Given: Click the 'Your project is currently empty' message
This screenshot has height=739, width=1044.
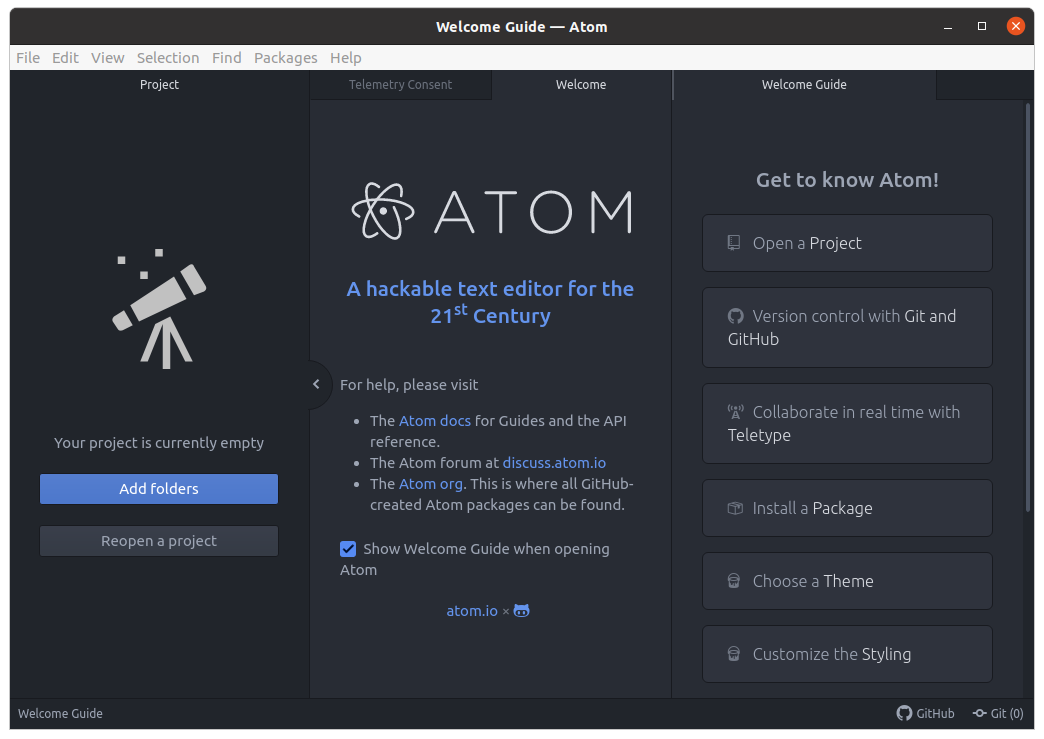Looking at the screenshot, I should point(159,443).
